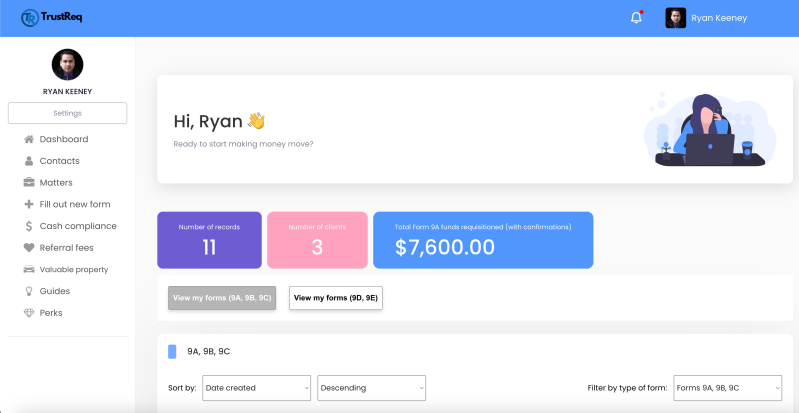Screen dimensions: 799x413
Task: Open the Matters page
Action: (56, 183)
